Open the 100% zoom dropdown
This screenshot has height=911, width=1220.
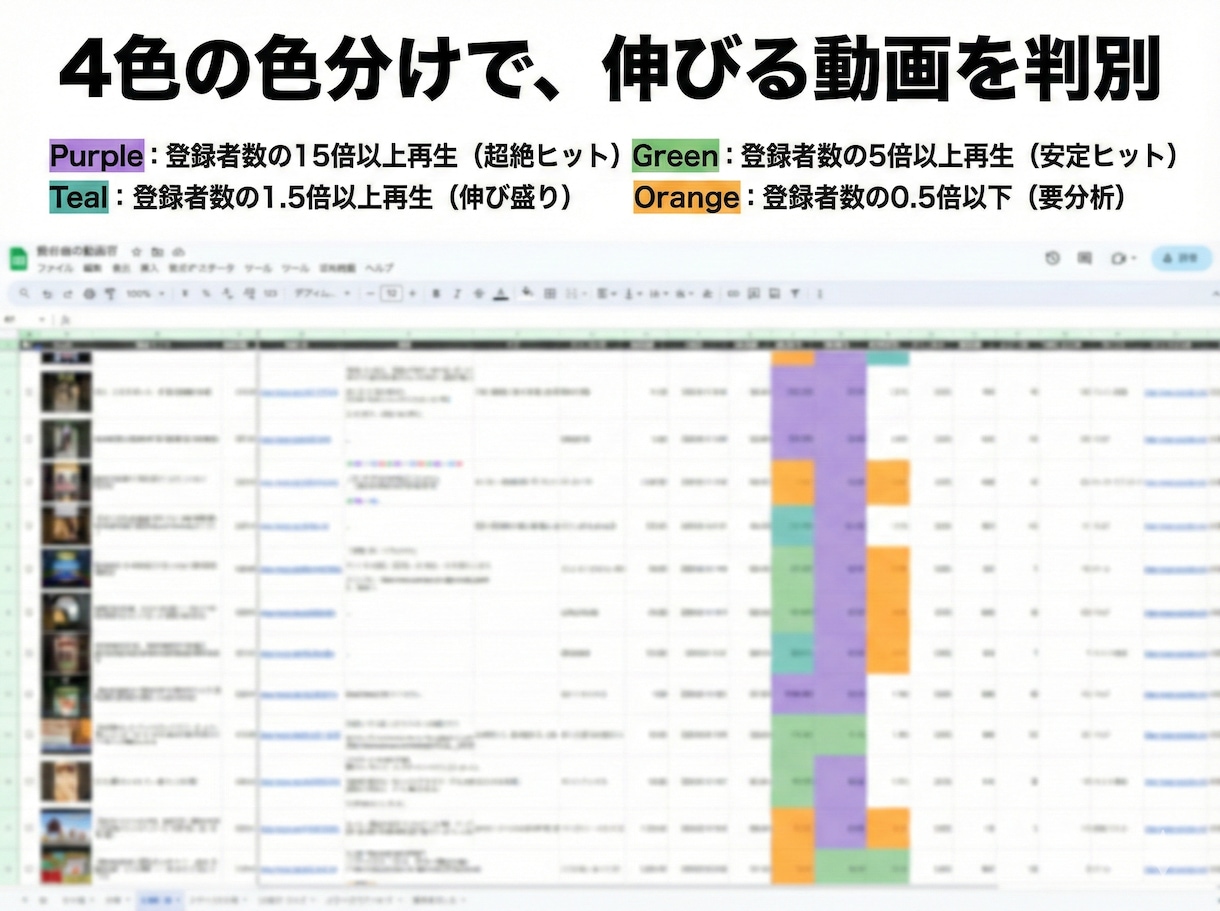pos(145,293)
